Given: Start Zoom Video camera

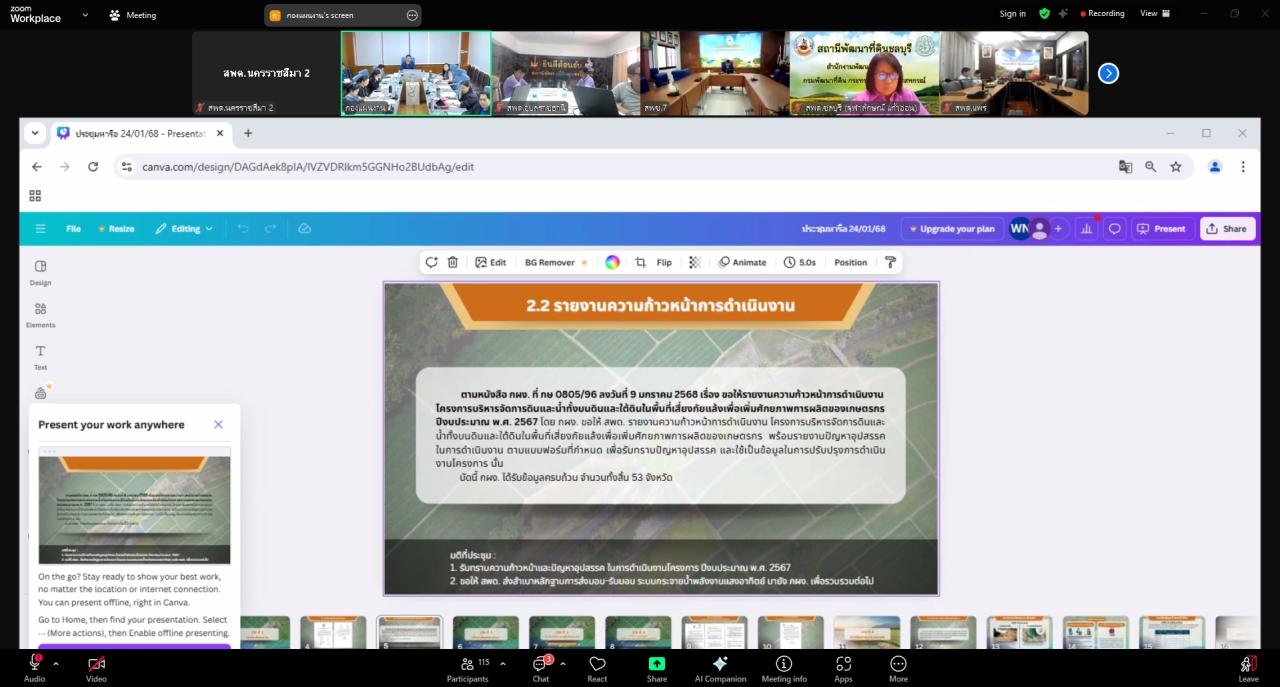Looking at the screenshot, I should click(96, 664).
